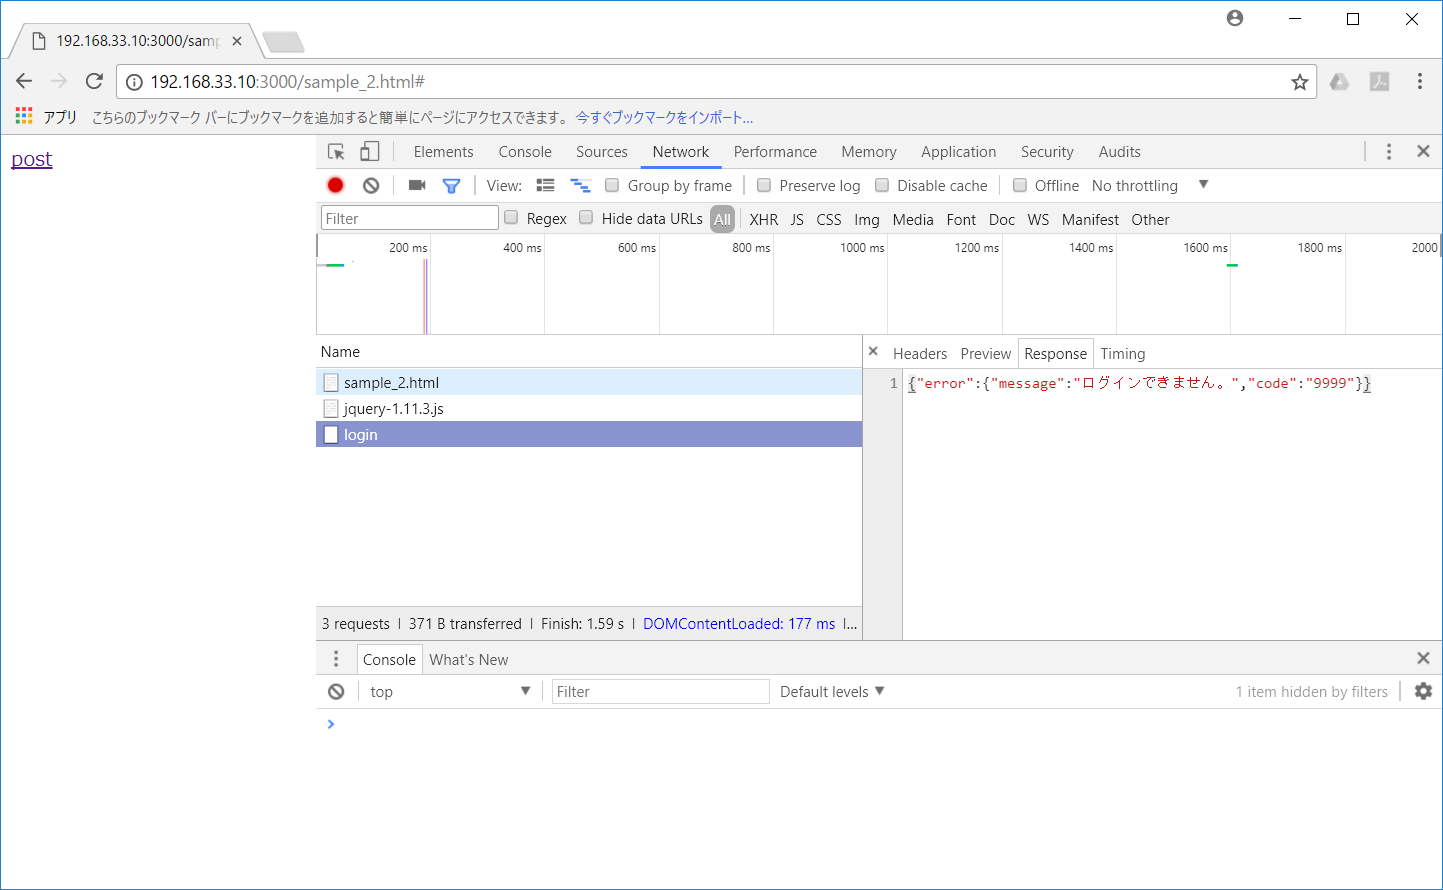This screenshot has height=890, width=1443.
Task: Open the No throttling dropdown
Action: [1150, 185]
